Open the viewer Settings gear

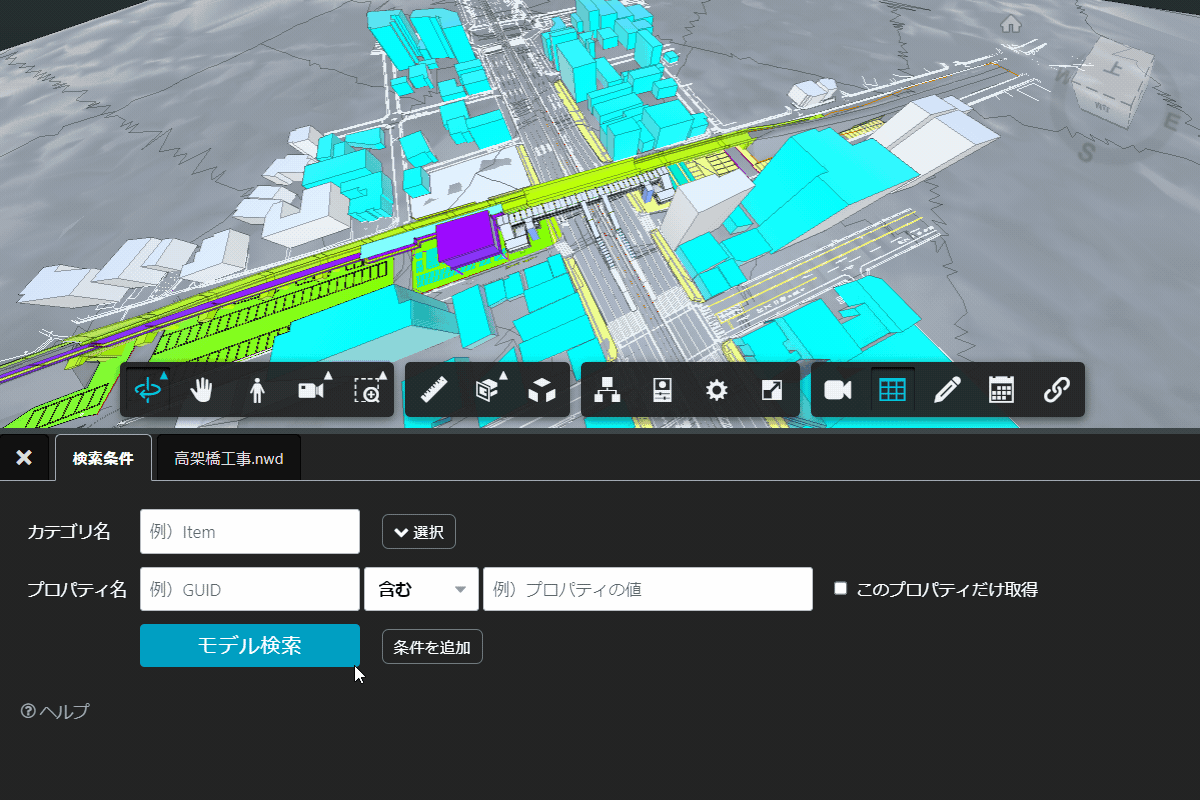coord(716,390)
